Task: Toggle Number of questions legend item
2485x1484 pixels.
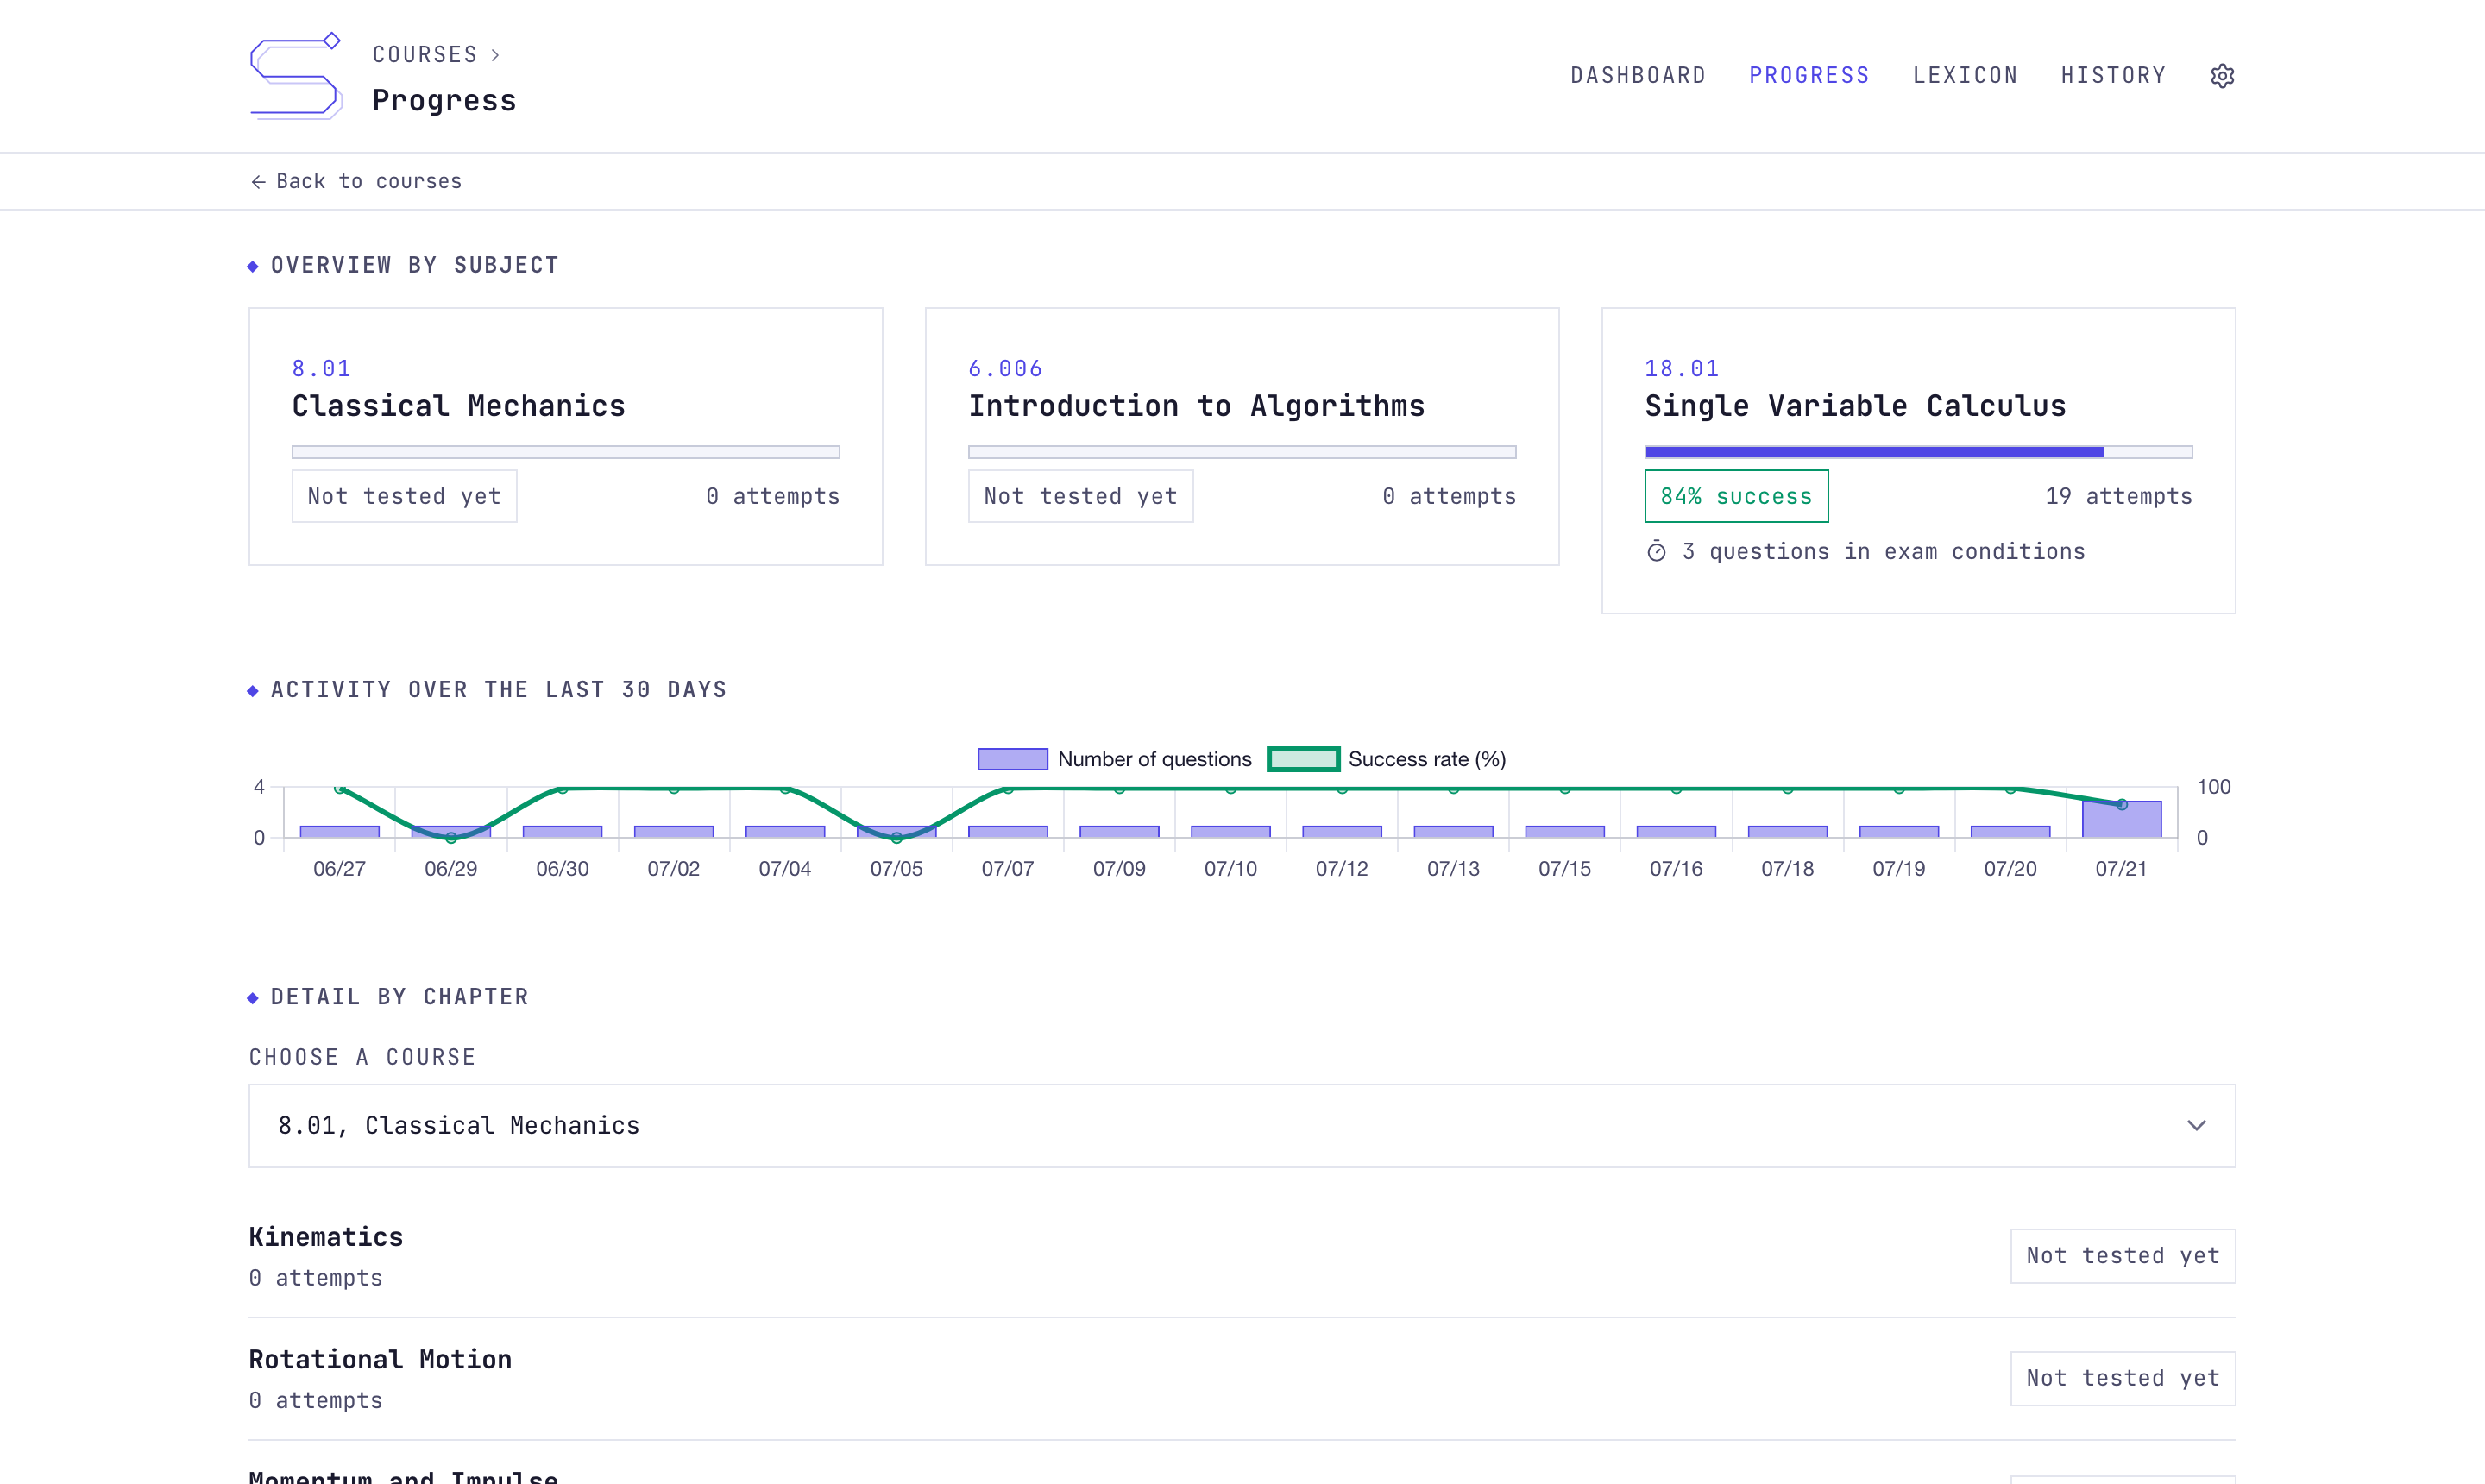Action: point(1114,759)
